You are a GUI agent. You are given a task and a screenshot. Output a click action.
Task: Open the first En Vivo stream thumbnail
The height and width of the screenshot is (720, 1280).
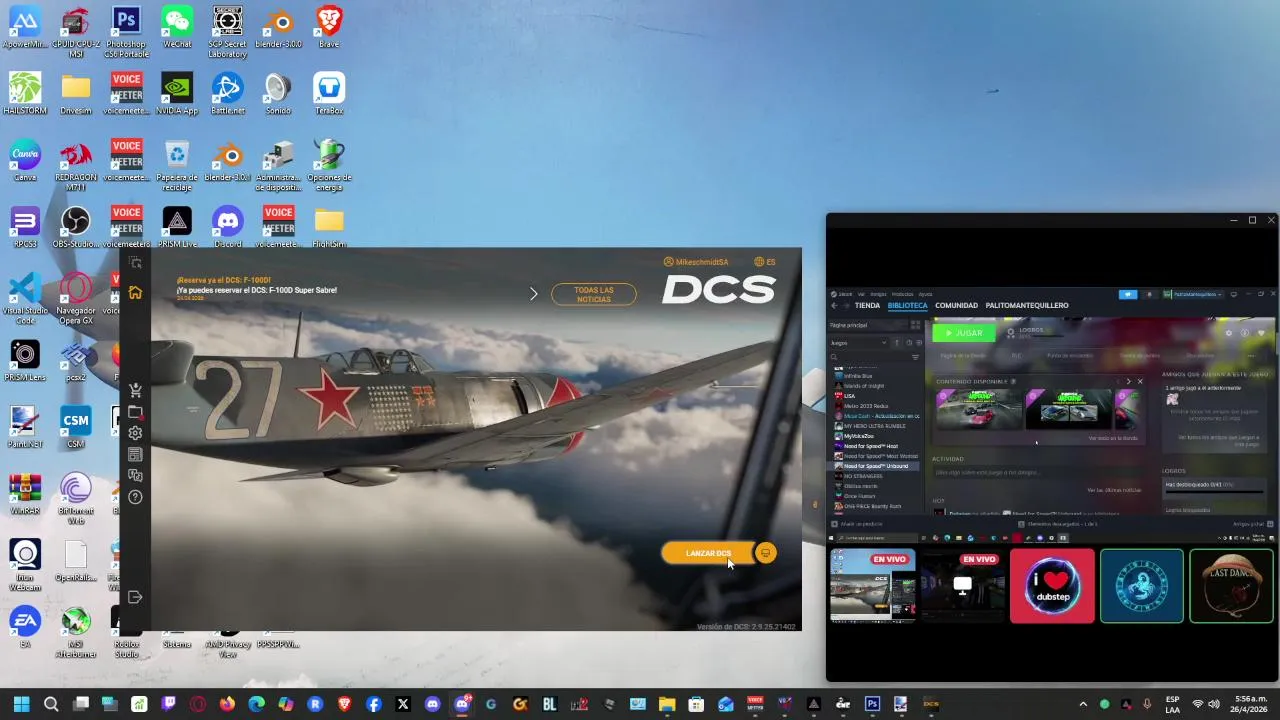tap(873, 586)
